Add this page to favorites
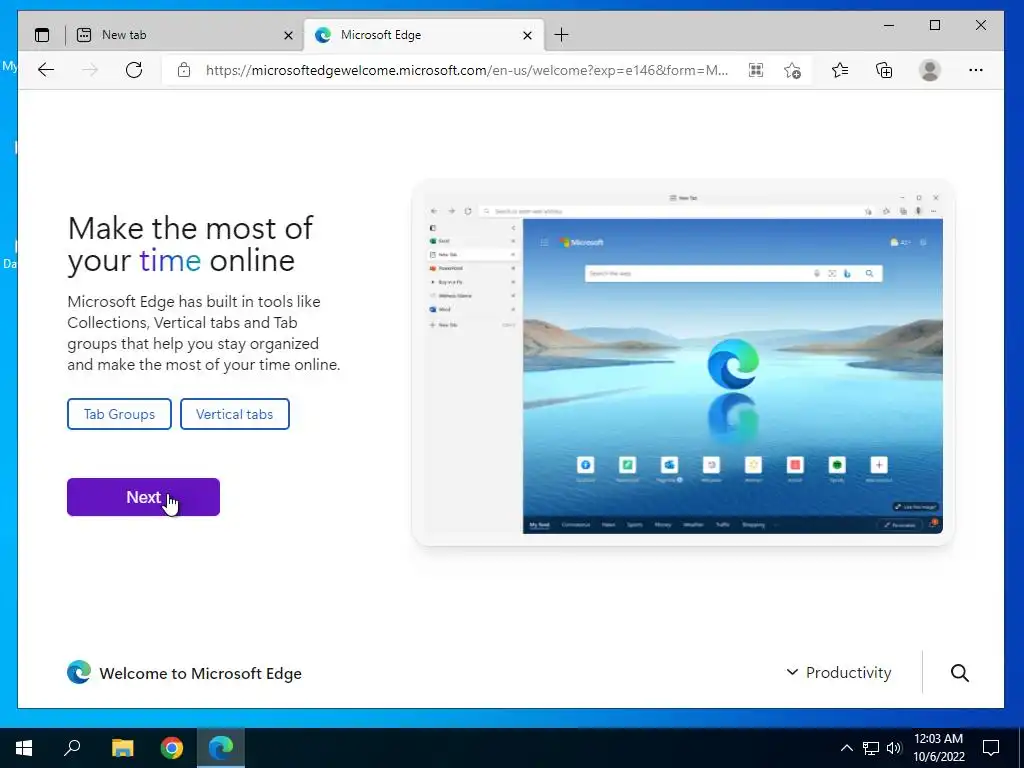Image resolution: width=1024 pixels, height=768 pixels. (792, 70)
